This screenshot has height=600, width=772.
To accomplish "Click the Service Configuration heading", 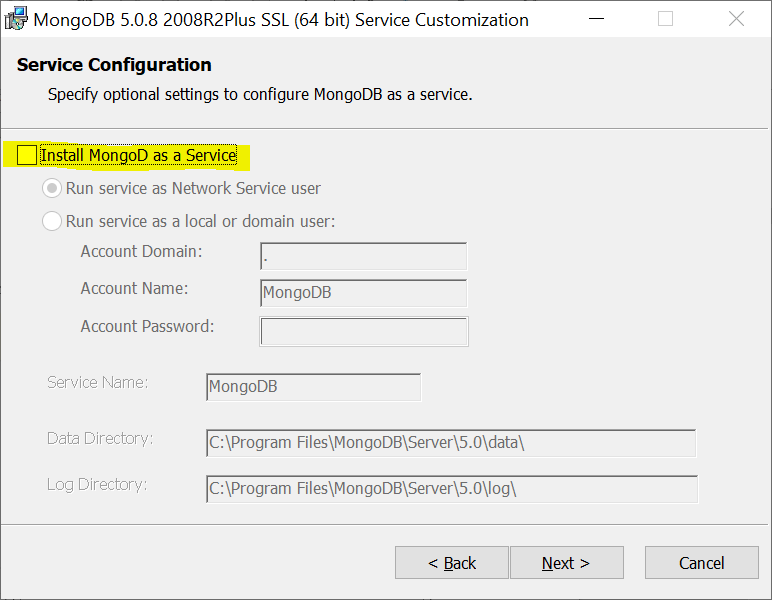I will [114, 65].
